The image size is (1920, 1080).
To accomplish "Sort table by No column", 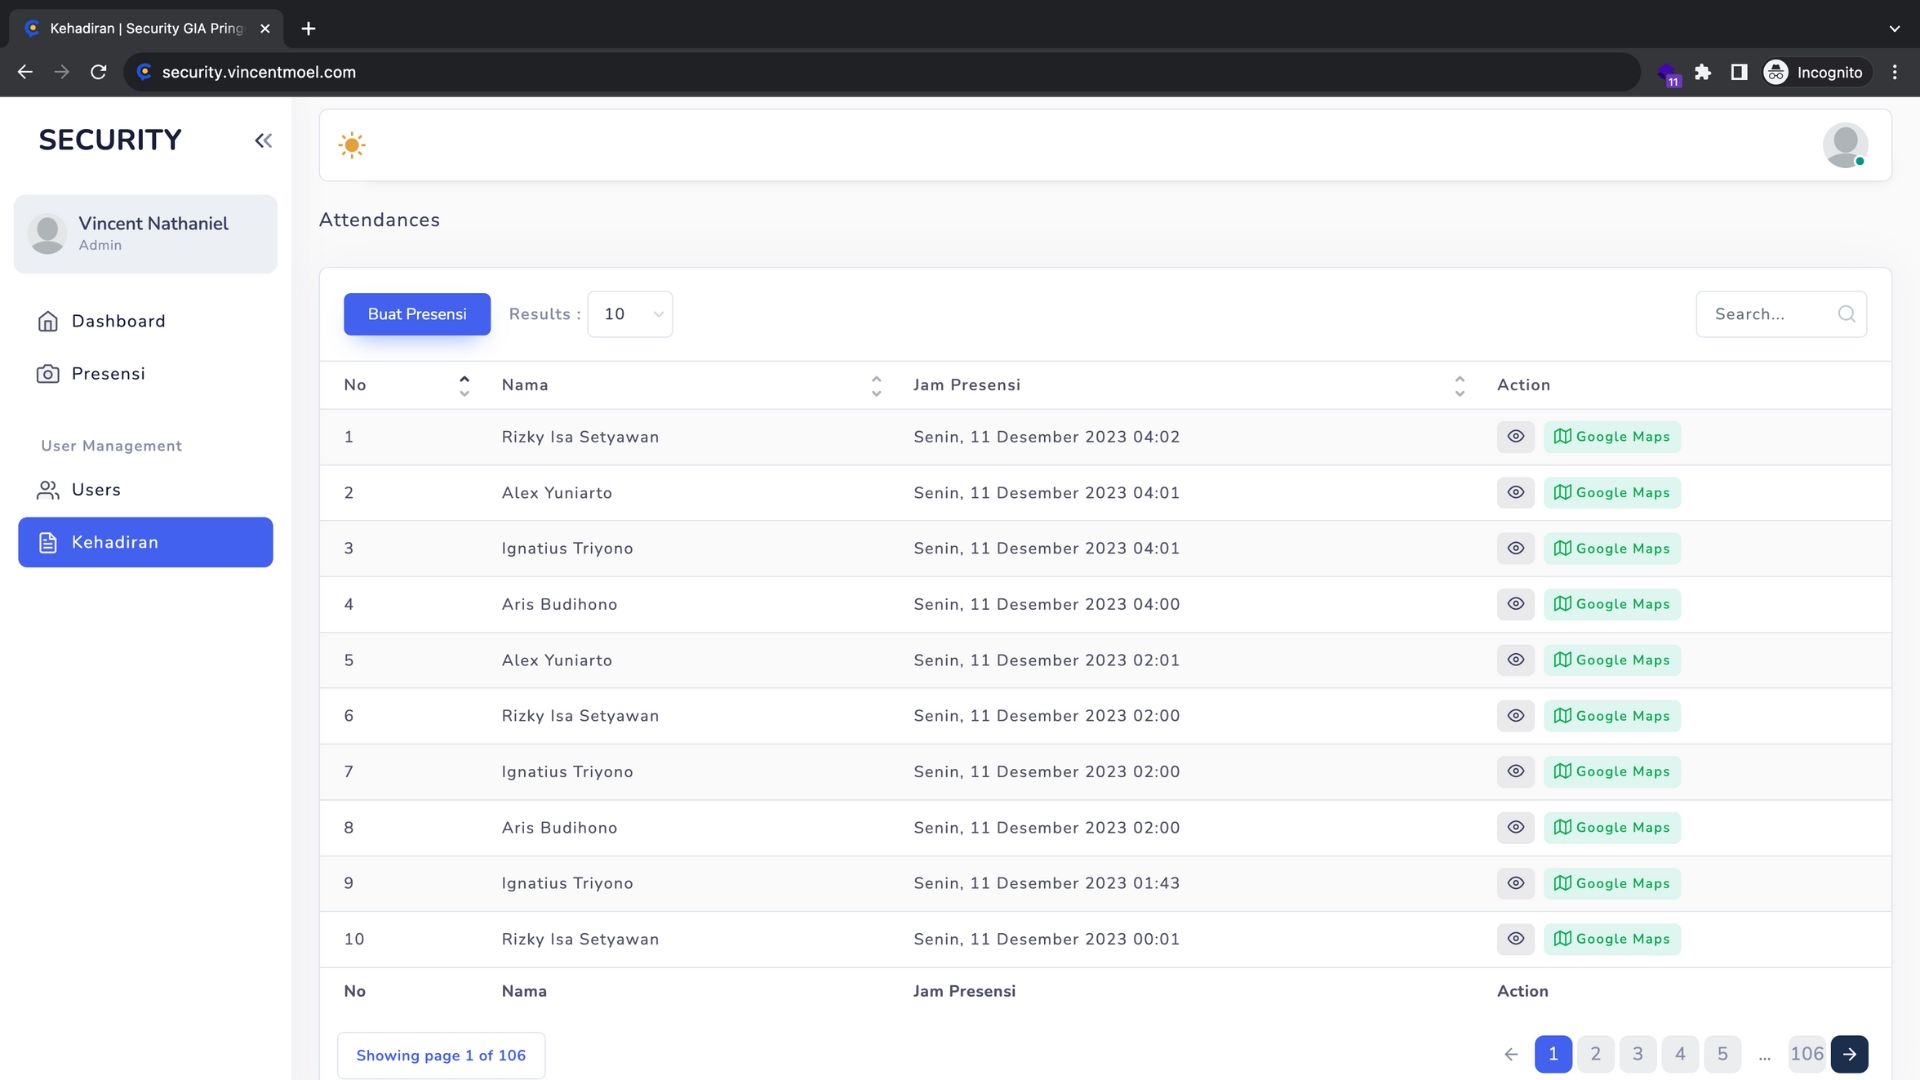I will pos(464,386).
